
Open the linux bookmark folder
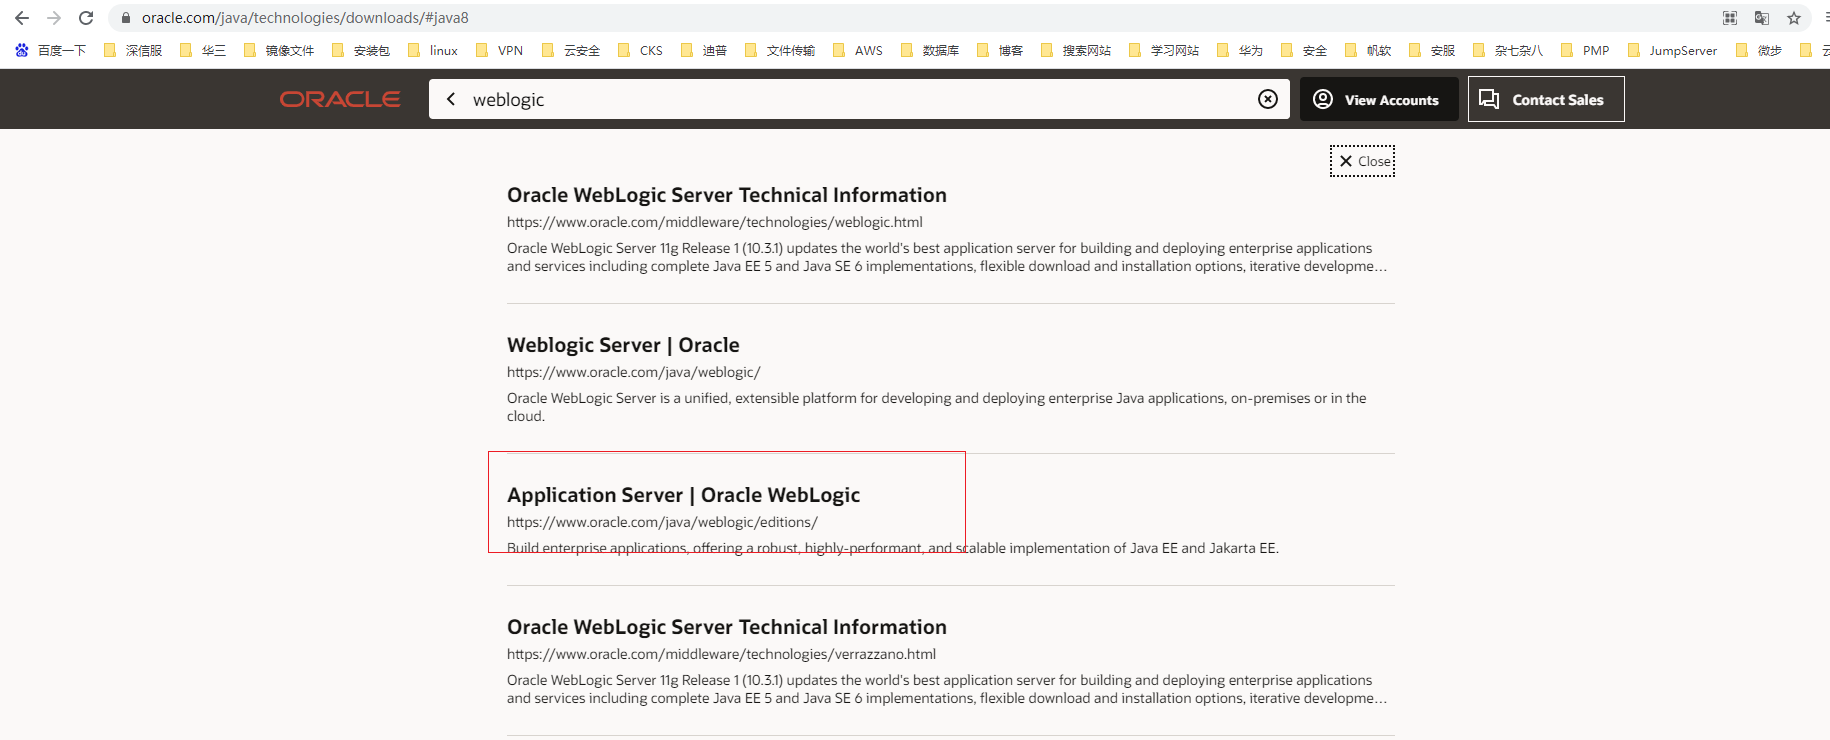click(433, 50)
